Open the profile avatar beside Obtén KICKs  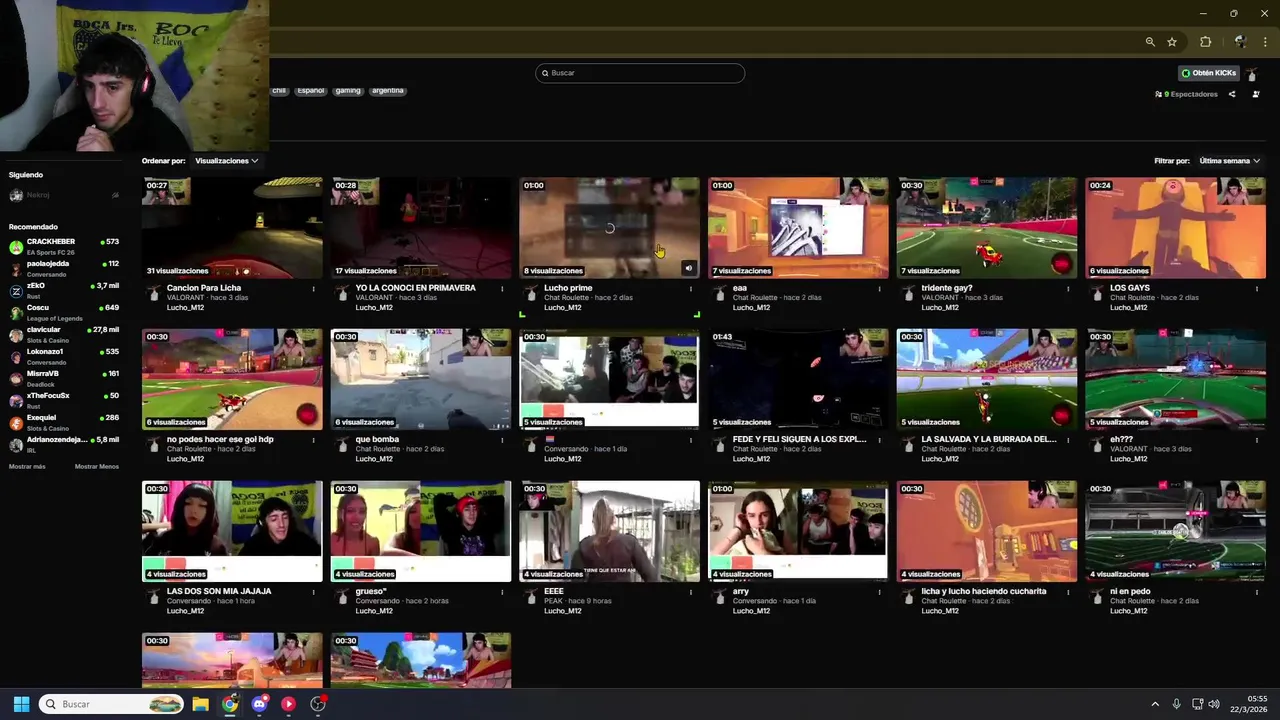pyautogui.click(x=1251, y=73)
